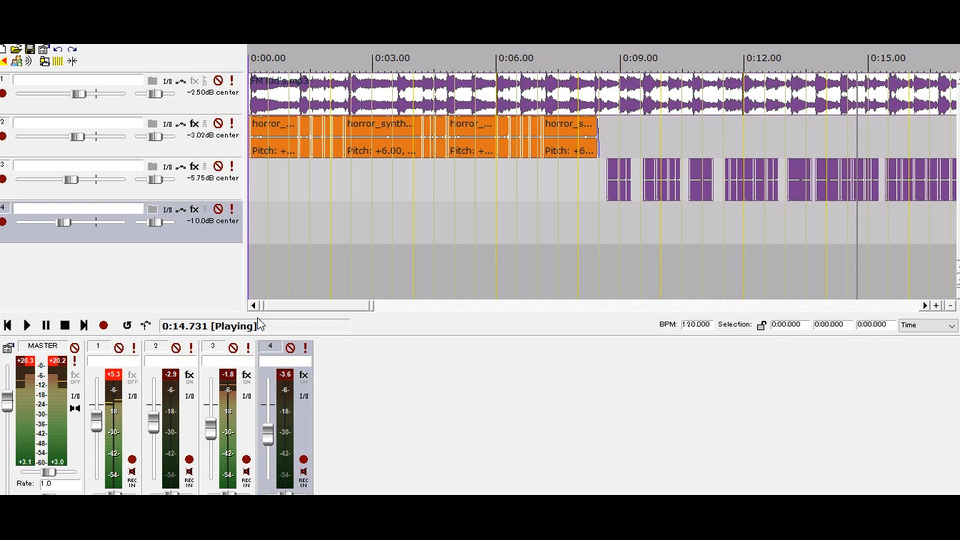960x540 pixels.
Task: Stop playback with the stop button
Action: pyautogui.click(x=65, y=326)
